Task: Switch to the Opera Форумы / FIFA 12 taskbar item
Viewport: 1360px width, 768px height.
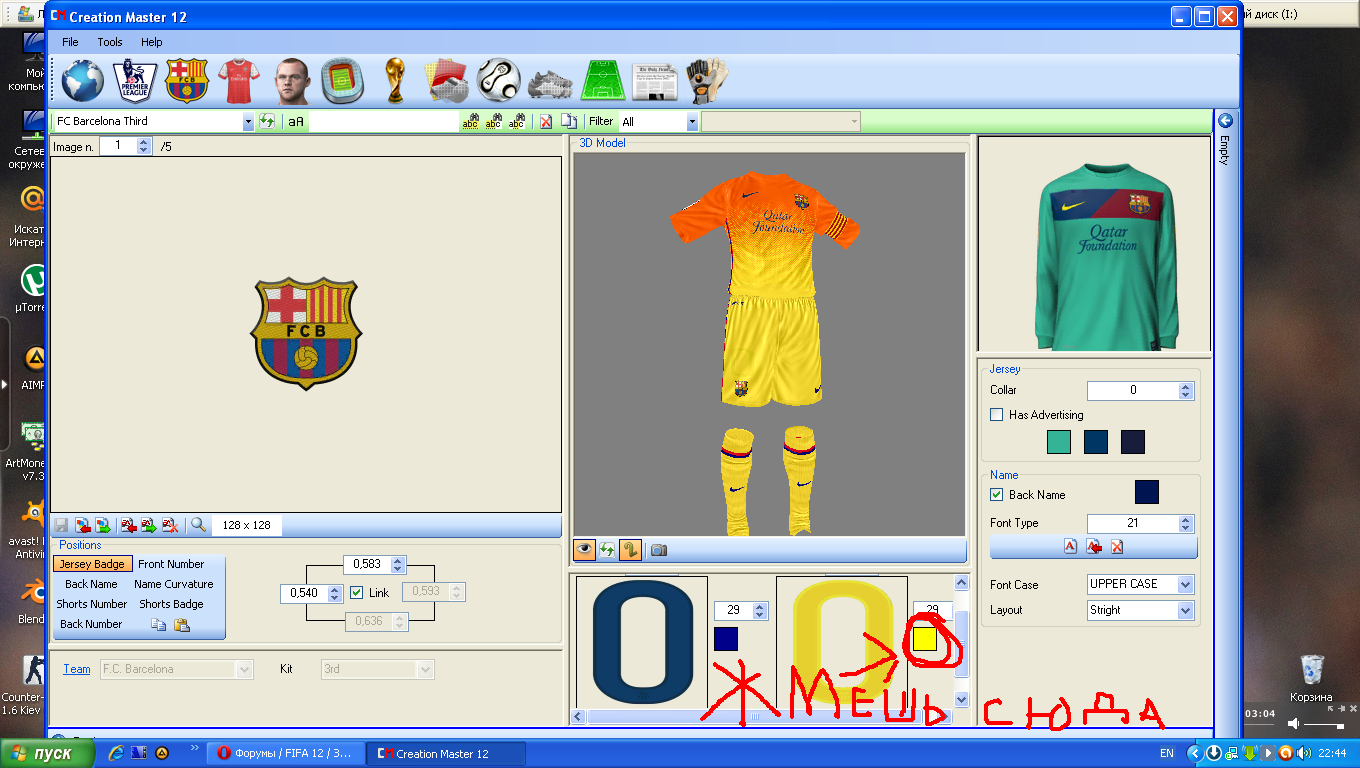Action: click(x=285, y=753)
